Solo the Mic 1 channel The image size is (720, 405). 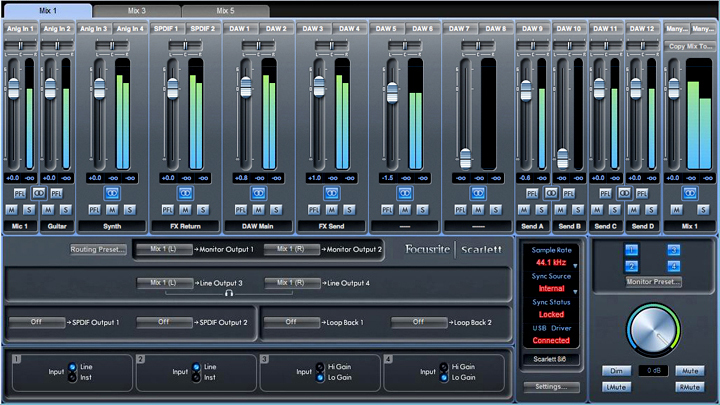point(28,209)
